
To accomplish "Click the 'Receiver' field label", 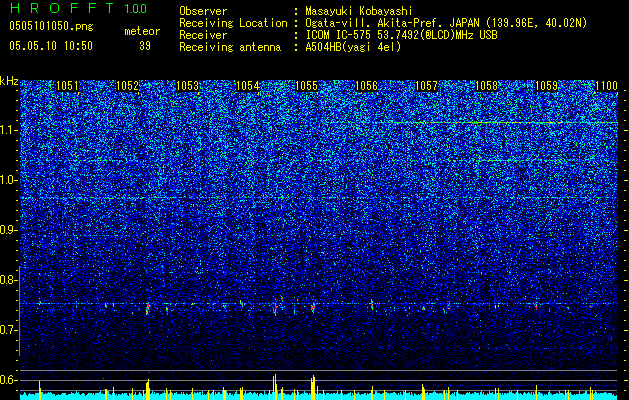I will point(203,35).
